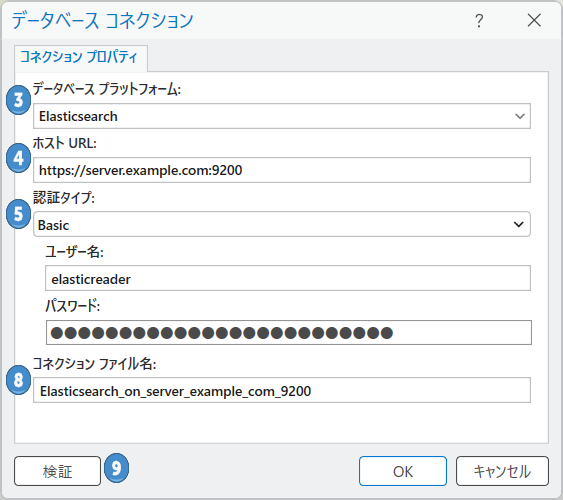The width and height of the screenshot is (563, 500).
Task: Open the データベース プラットフォーム dropdown showing Elasticsearch
Action: pyautogui.click(x=282, y=116)
